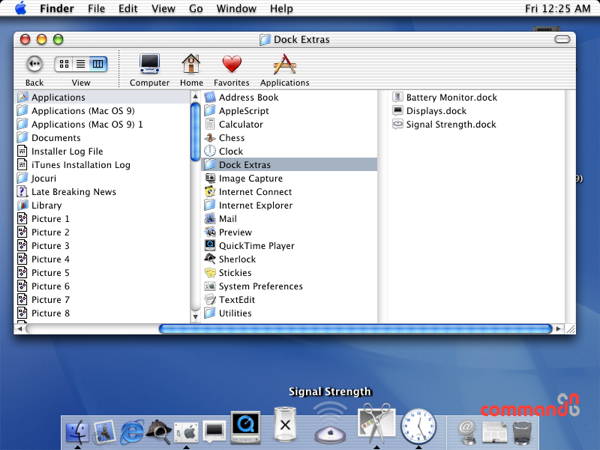This screenshot has width=600, height=450.
Task: Click scroll up arrow of first column
Action: (x=195, y=96)
